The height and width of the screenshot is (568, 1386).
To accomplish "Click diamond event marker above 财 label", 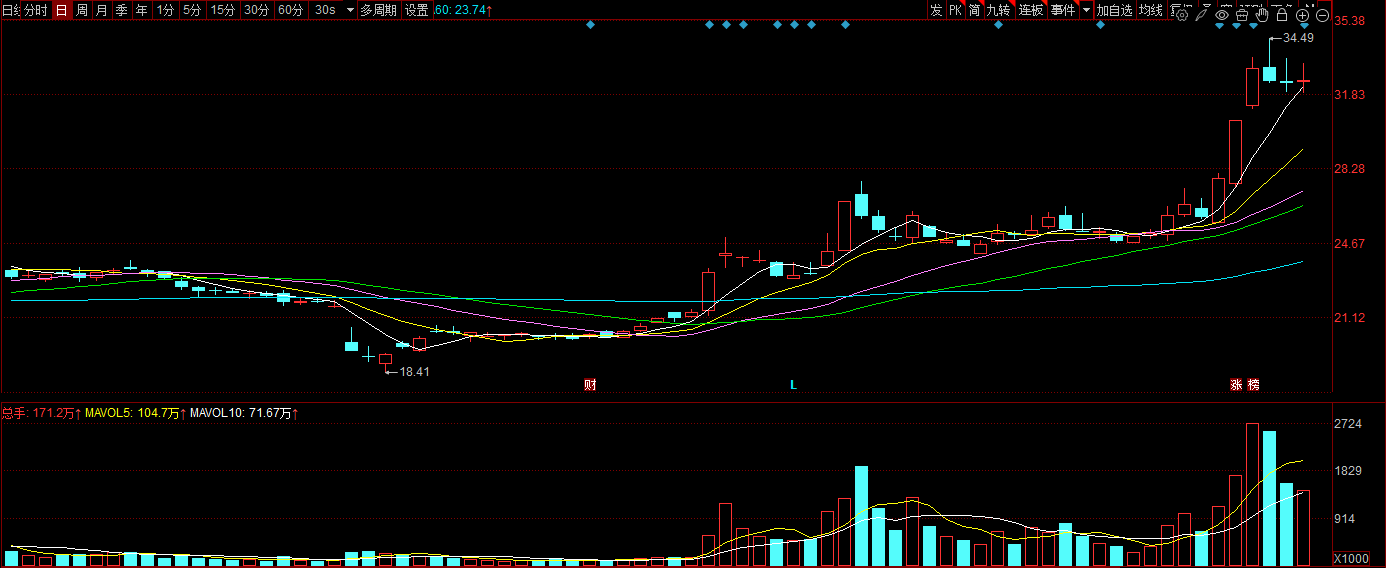I will pos(590,24).
